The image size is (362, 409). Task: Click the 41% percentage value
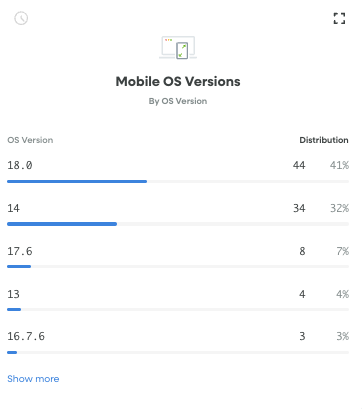(x=339, y=165)
